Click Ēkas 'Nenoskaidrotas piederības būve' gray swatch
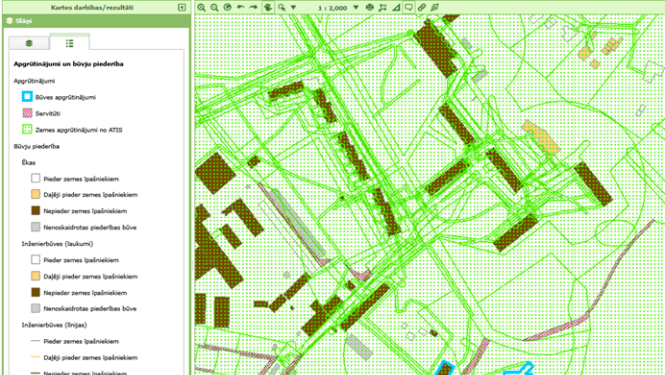Viewport: 665px width, 375px height. pos(36,227)
